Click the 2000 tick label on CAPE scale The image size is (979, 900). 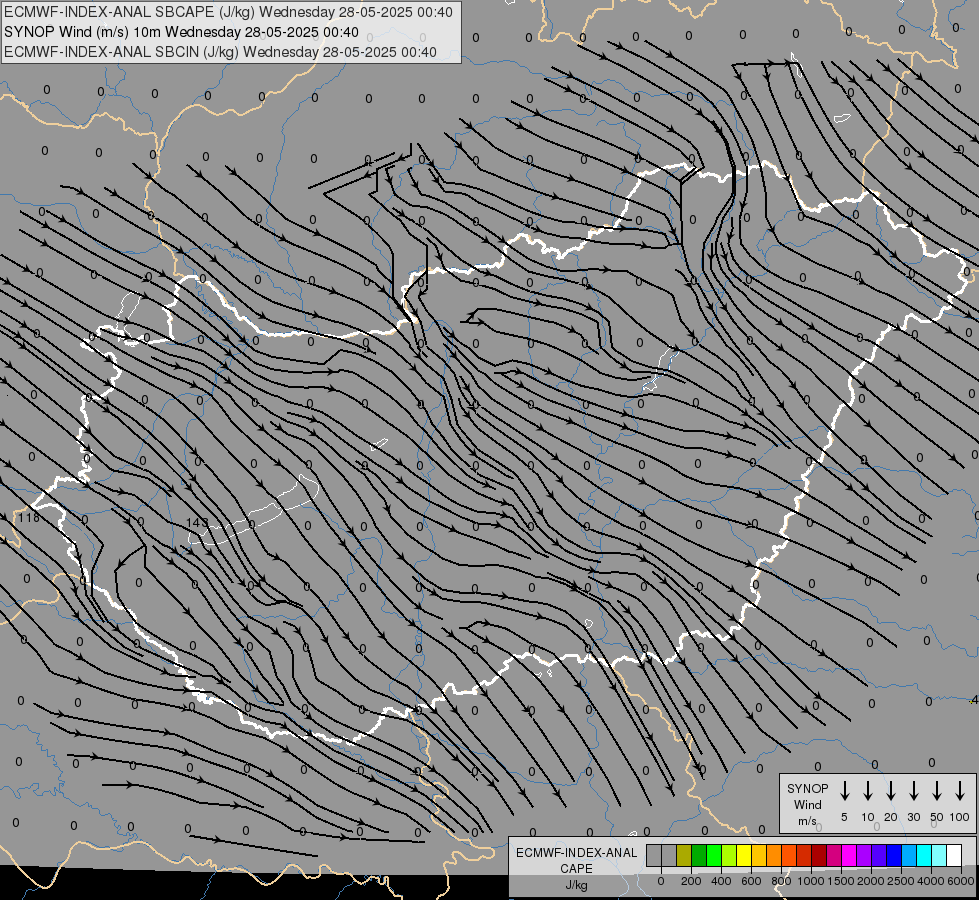[870, 881]
